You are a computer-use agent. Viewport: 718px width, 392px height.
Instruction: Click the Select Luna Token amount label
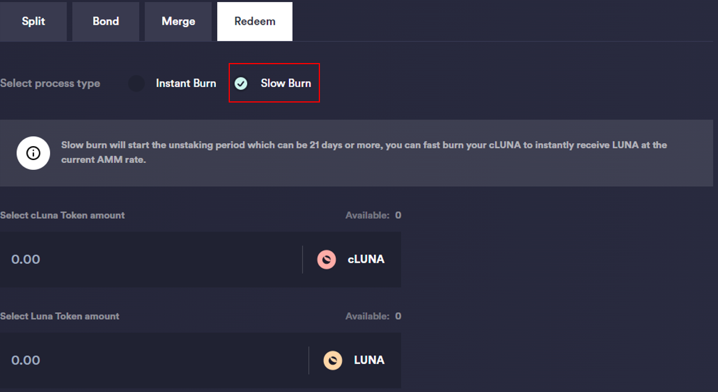60,316
